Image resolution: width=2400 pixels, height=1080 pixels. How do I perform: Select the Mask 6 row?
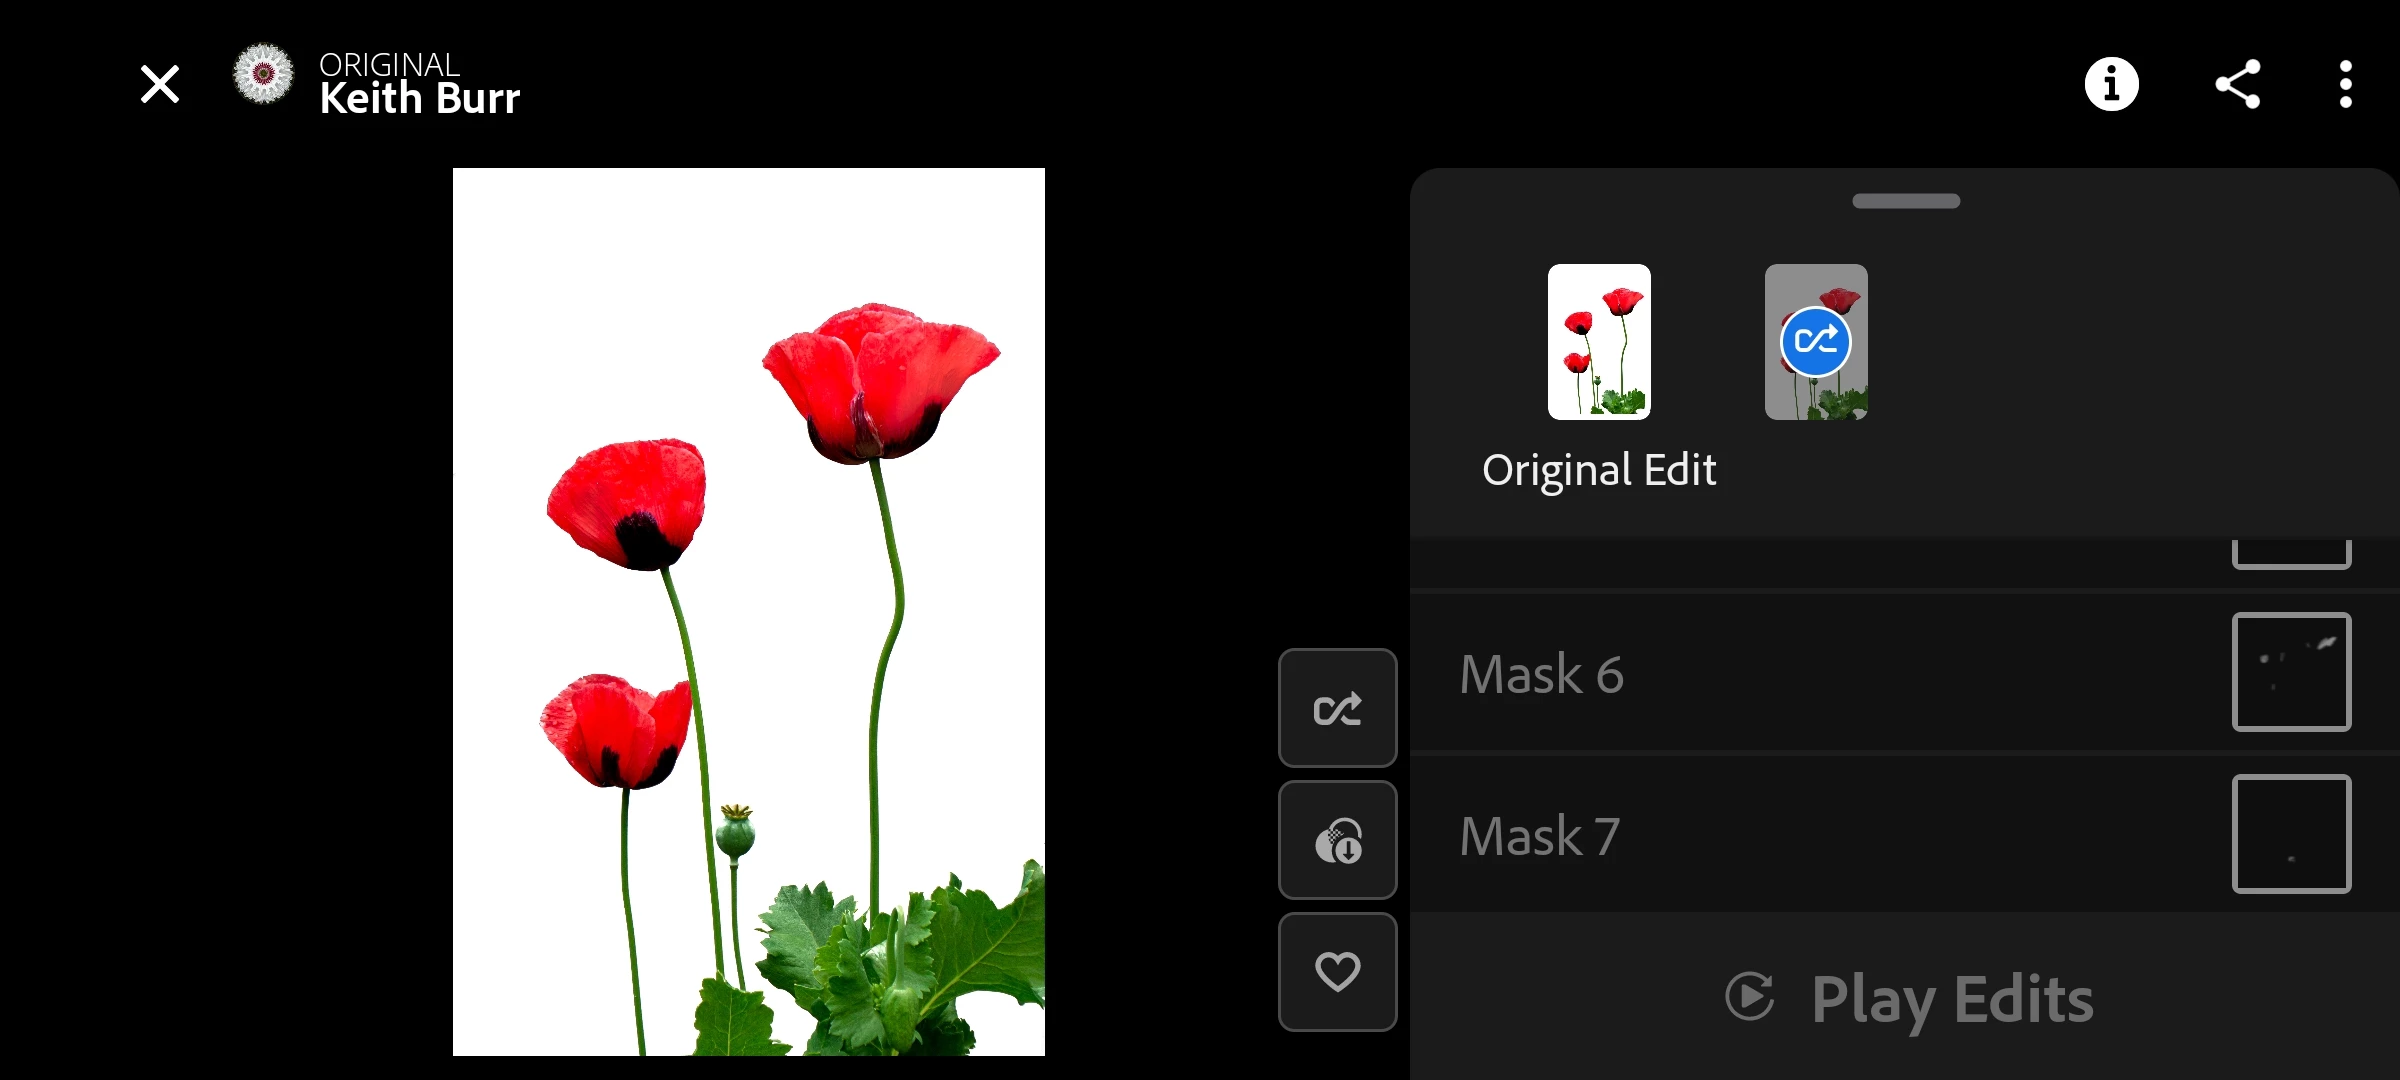[1800, 673]
